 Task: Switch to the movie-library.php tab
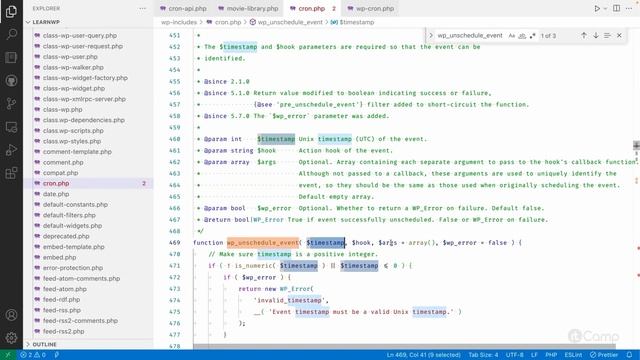[248, 9]
